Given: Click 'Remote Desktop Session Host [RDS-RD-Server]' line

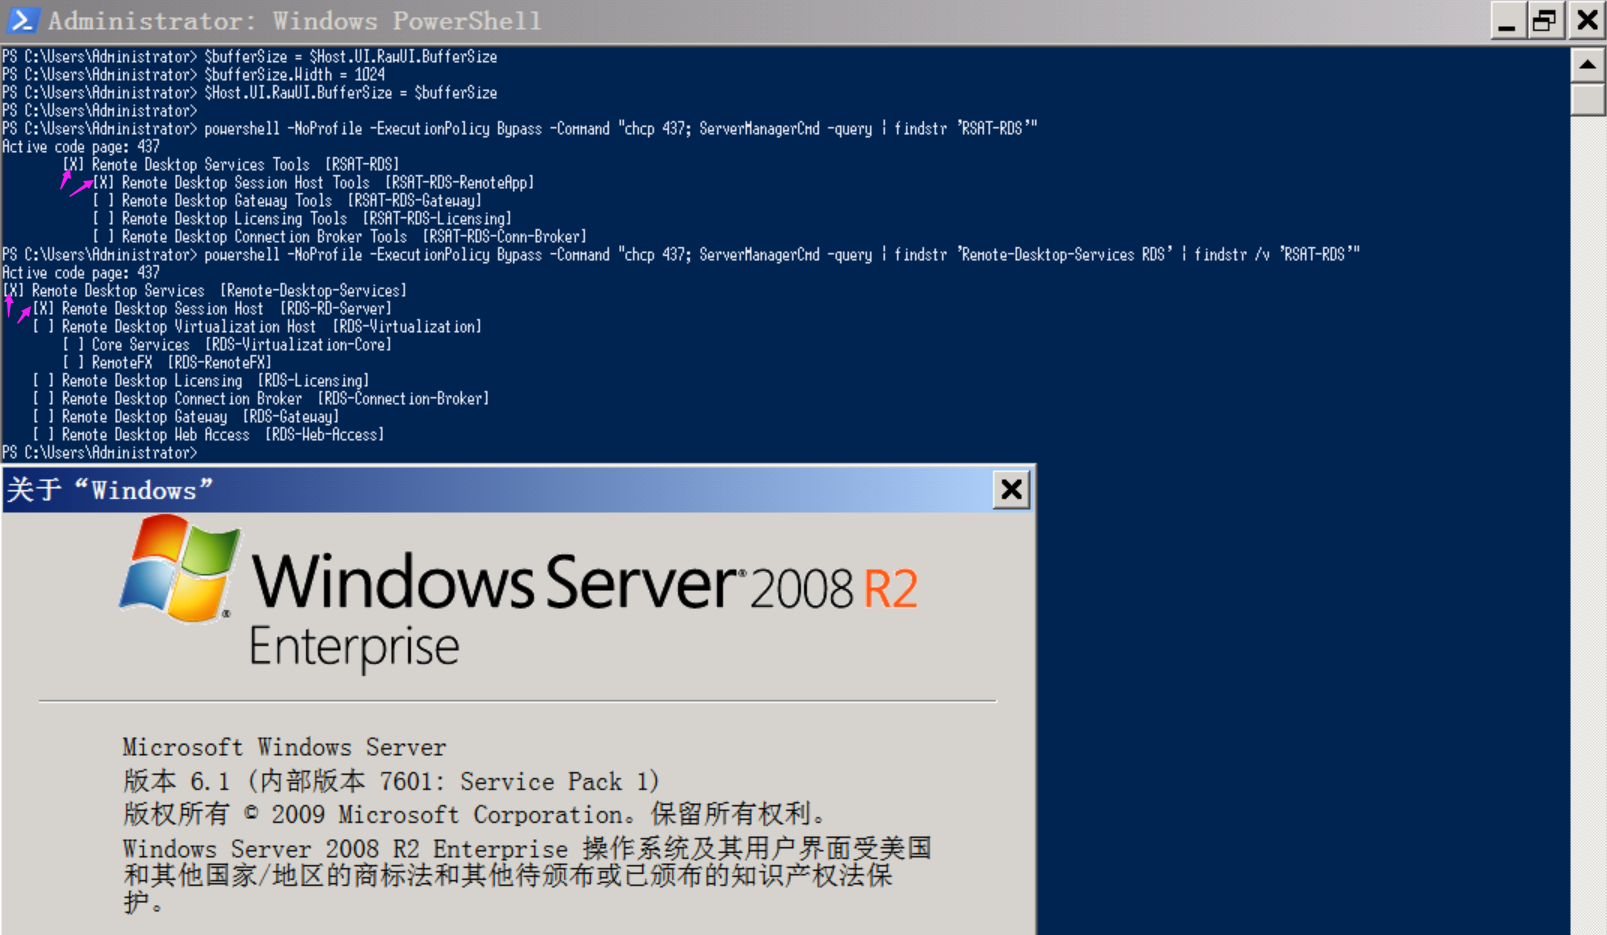Looking at the screenshot, I should (x=212, y=308).
